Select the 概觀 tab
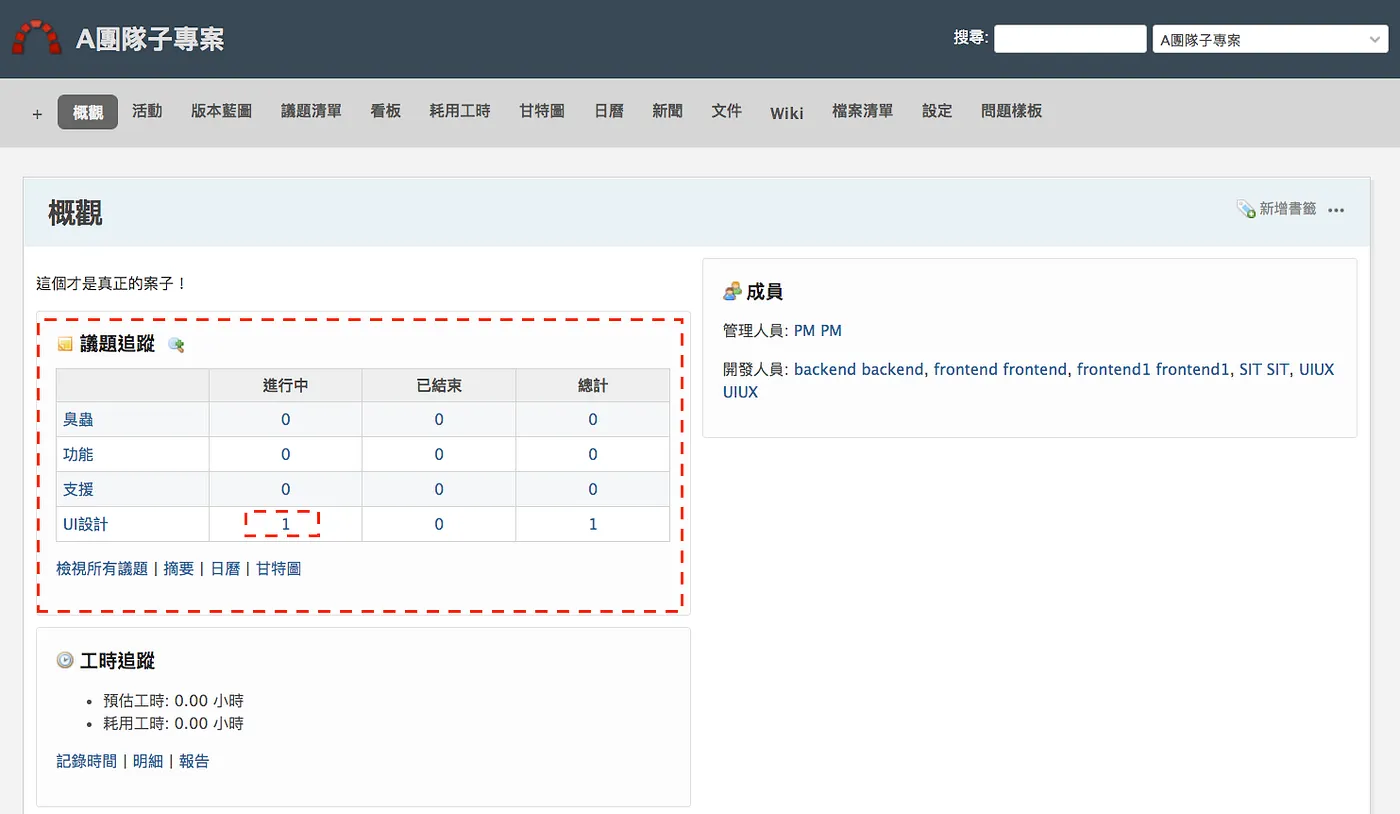This screenshot has height=814, width=1400. (x=88, y=112)
